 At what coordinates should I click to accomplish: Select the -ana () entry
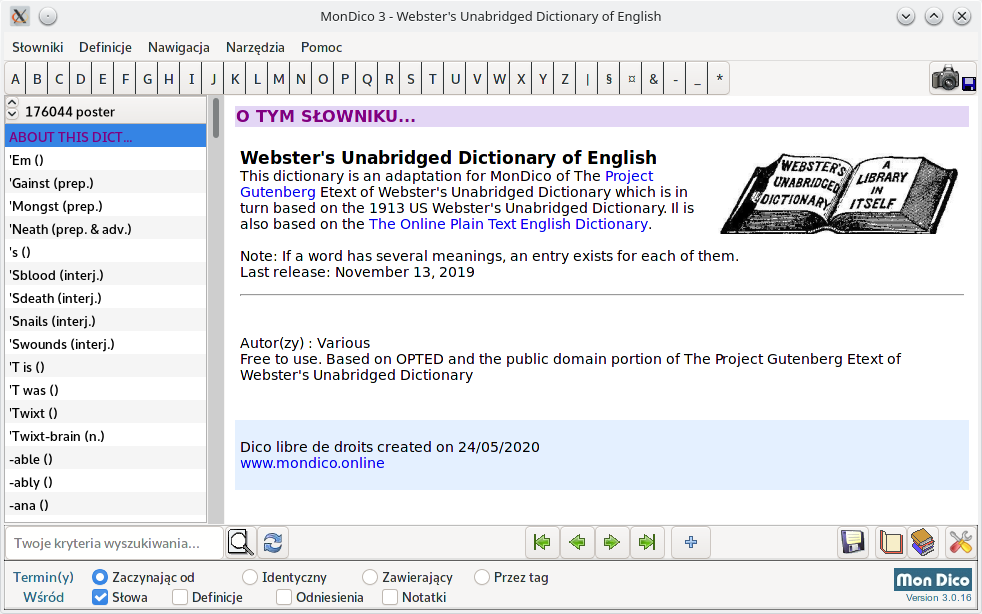(x=105, y=505)
